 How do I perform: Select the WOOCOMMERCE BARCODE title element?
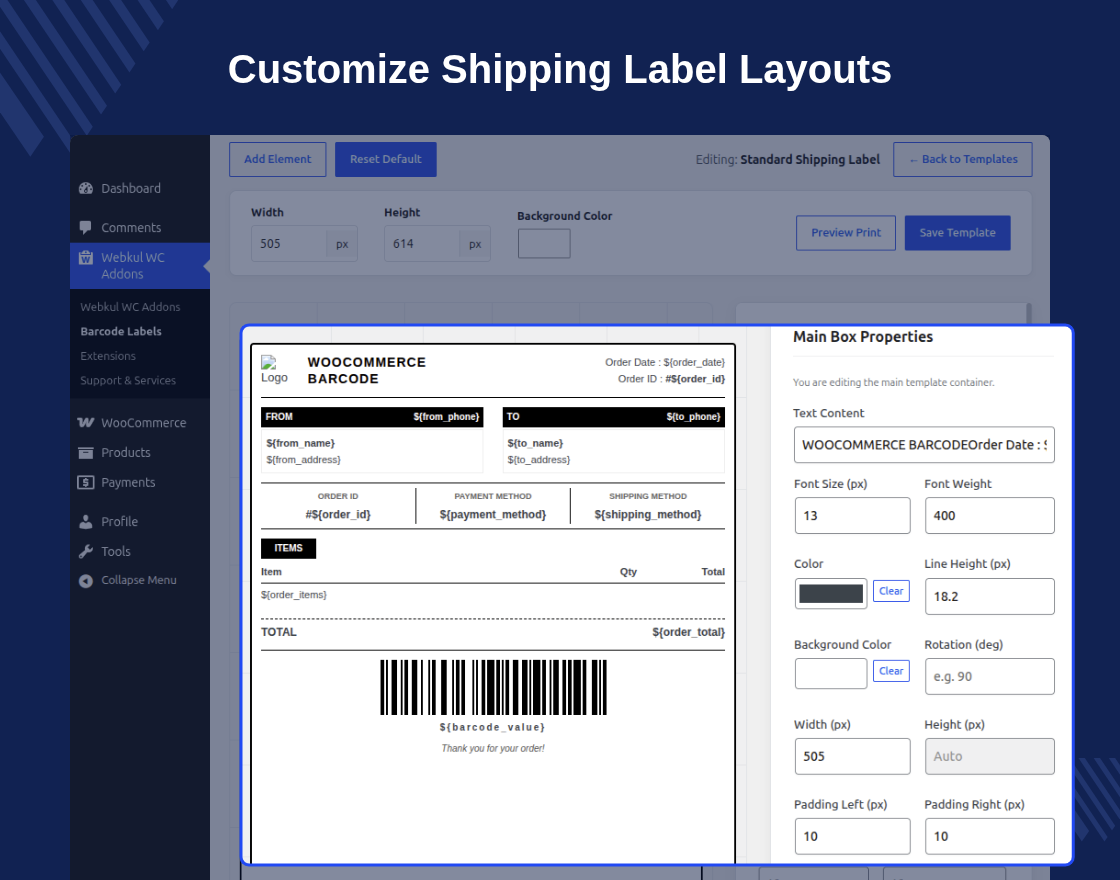click(x=366, y=371)
